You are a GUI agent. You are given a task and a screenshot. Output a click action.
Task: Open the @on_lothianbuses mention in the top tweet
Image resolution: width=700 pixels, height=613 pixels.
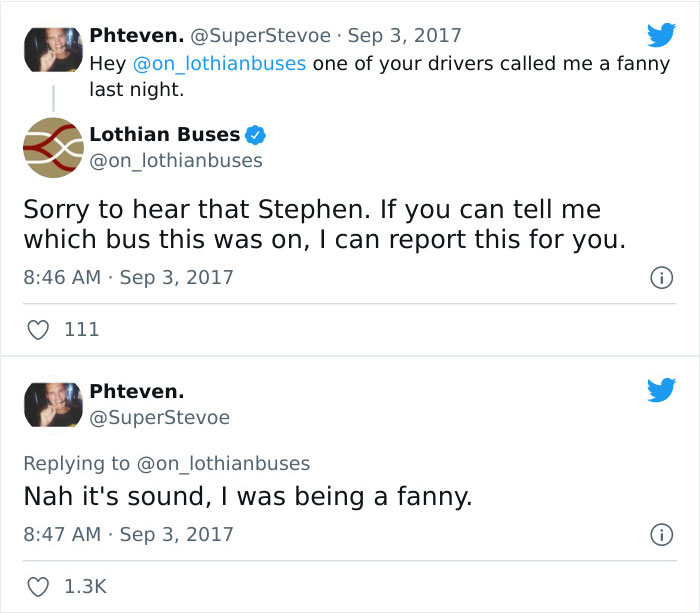[x=219, y=64]
